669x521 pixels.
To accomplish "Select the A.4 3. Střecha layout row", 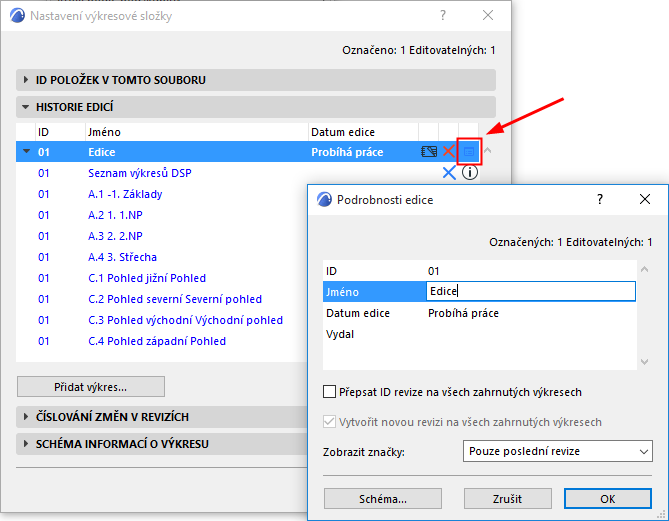I will [x=161, y=257].
